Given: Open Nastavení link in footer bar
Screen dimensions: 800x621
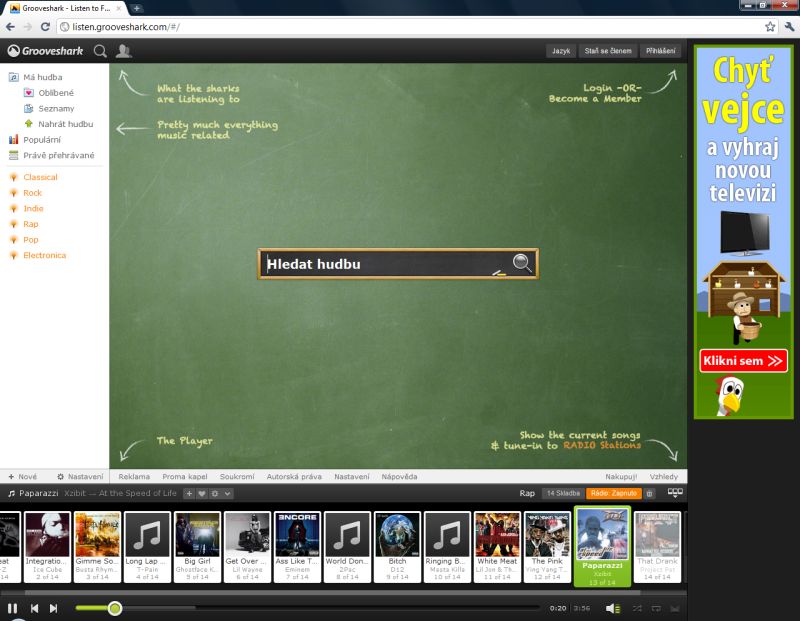Looking at the screenshot, I should tap(352, 477).
